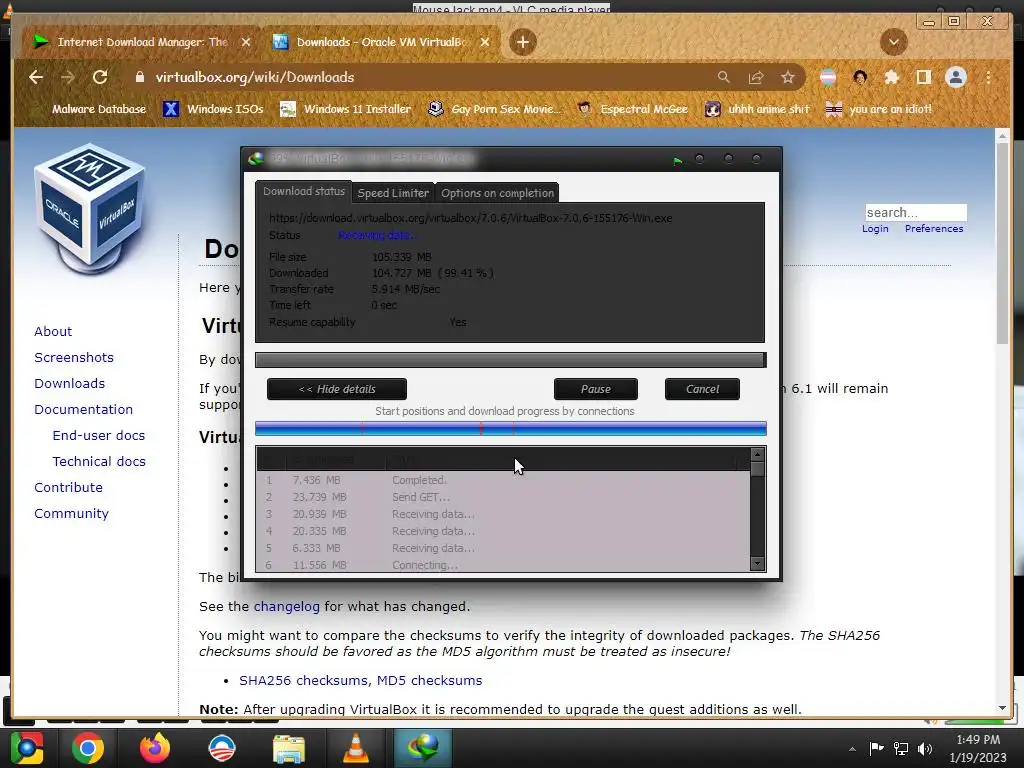Open the SHA256 checksums link
Viewport: 1024px width, 768px height.
[303, 680]
